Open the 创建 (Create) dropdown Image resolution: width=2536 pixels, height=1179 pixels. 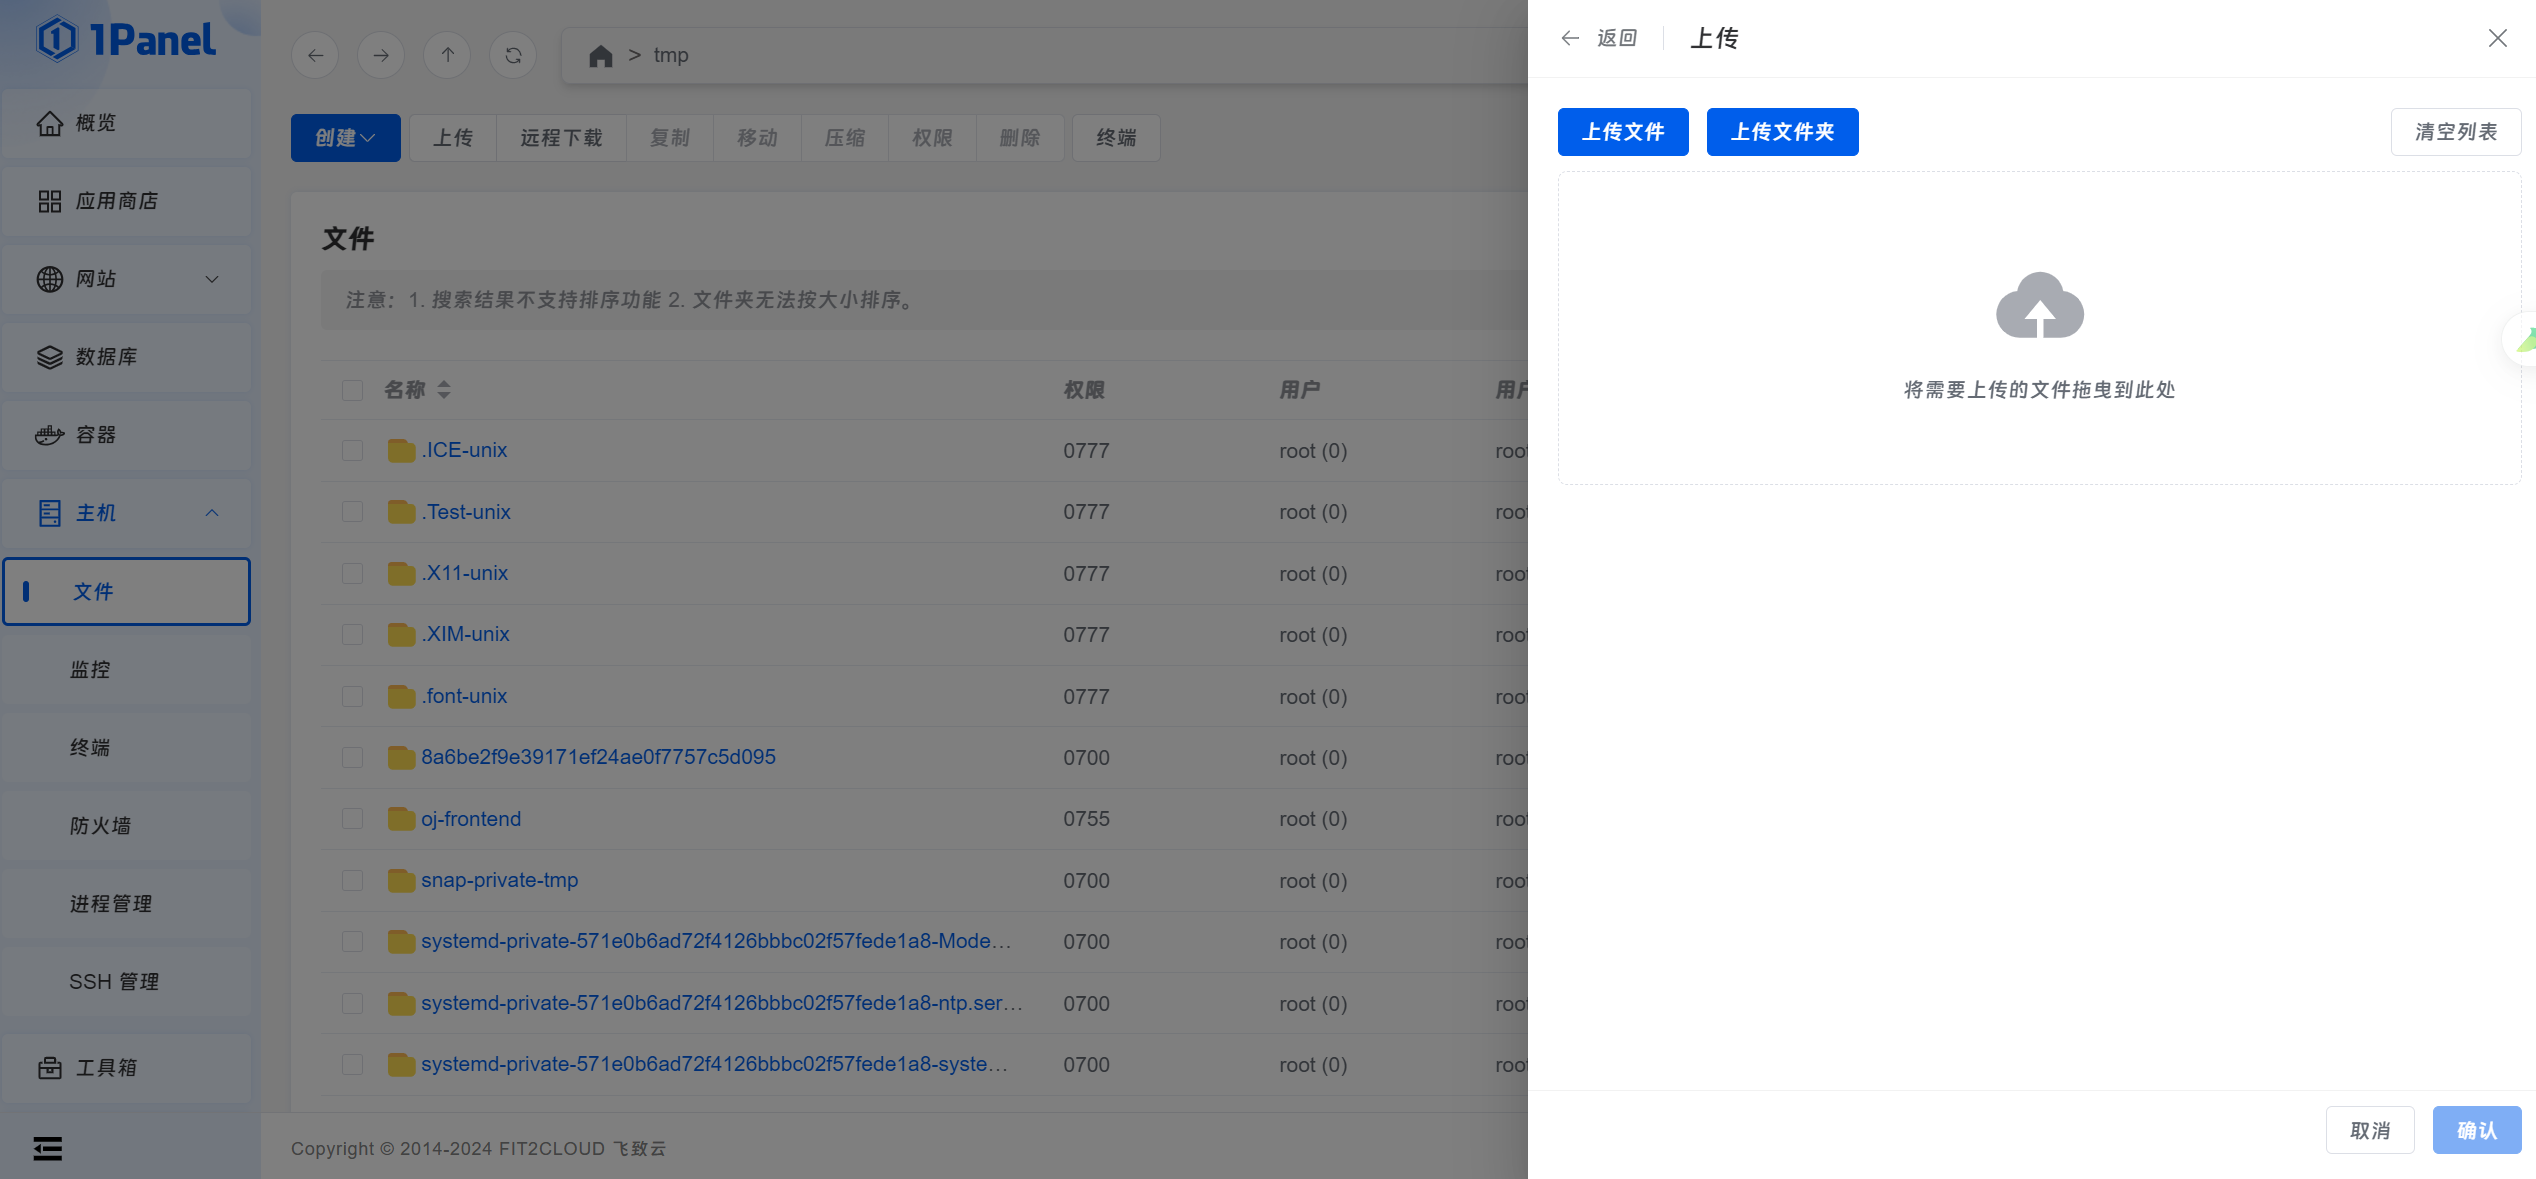[345, 138]
